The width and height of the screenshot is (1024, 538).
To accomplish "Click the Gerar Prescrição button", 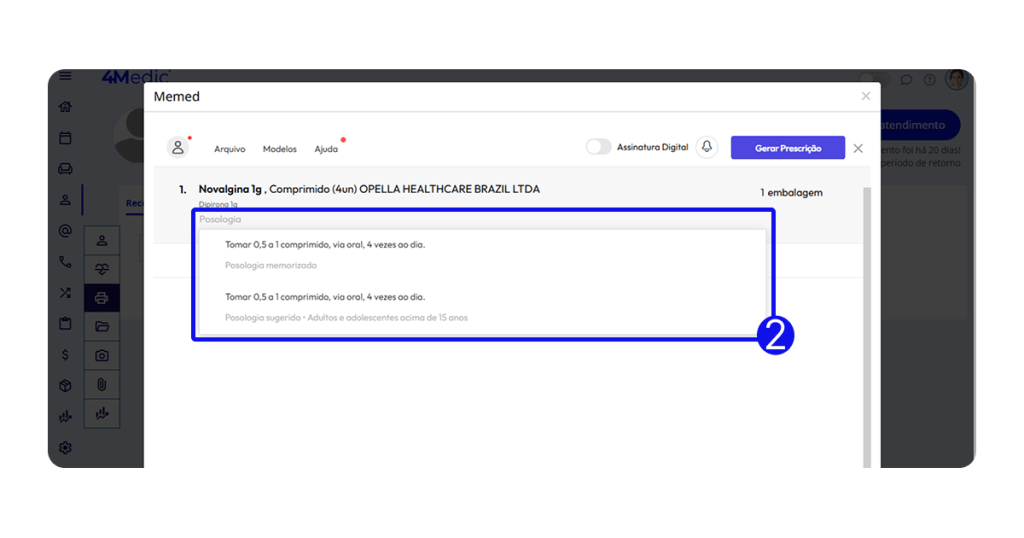I will point(787,148).
